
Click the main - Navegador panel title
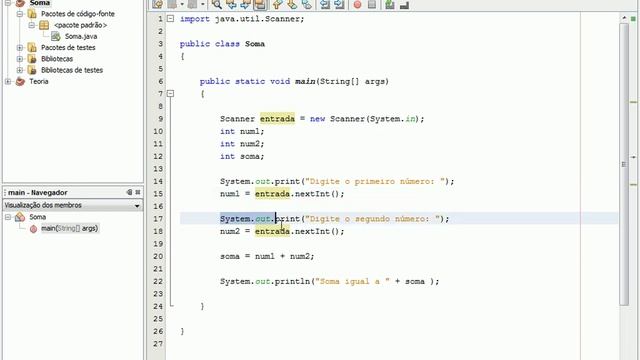pyautogui.click(x=38, y=193)
